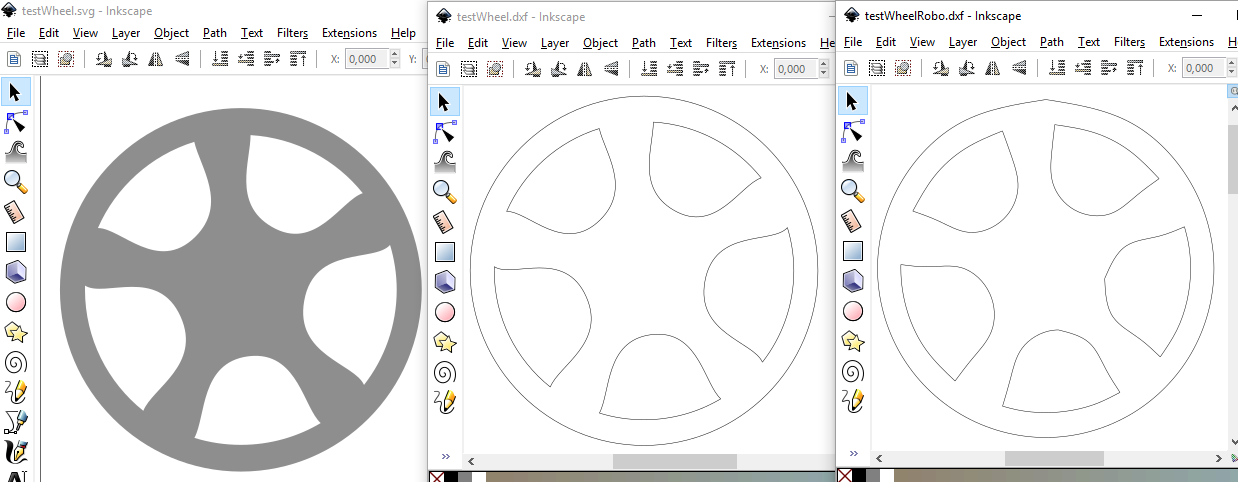This screenshot has width=1238, height=482.
Task: Click the X coordinate field in testWheel.dxf
Action: 797,69
